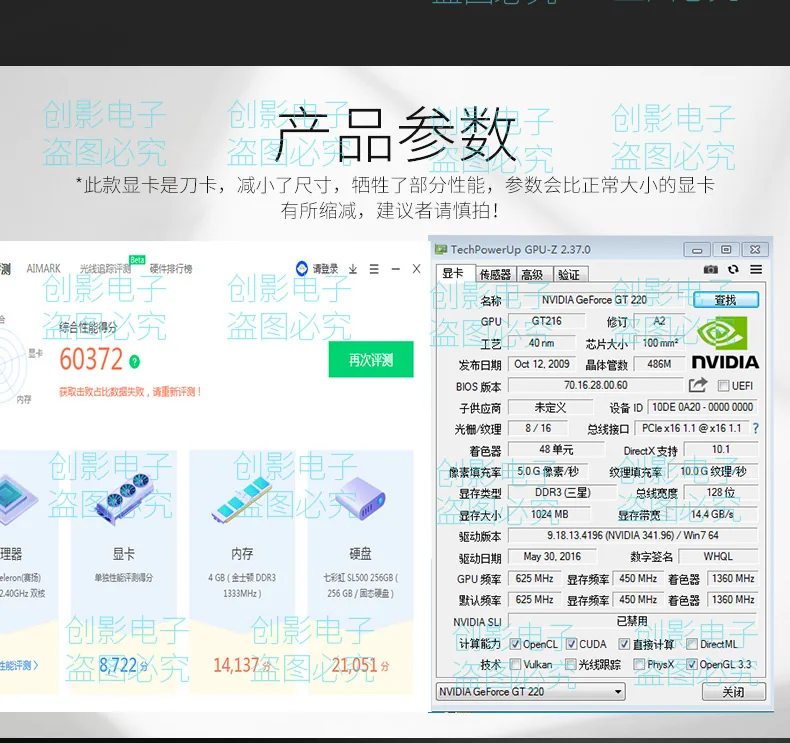Click the 48 单元 shaders value

[556, 449]
